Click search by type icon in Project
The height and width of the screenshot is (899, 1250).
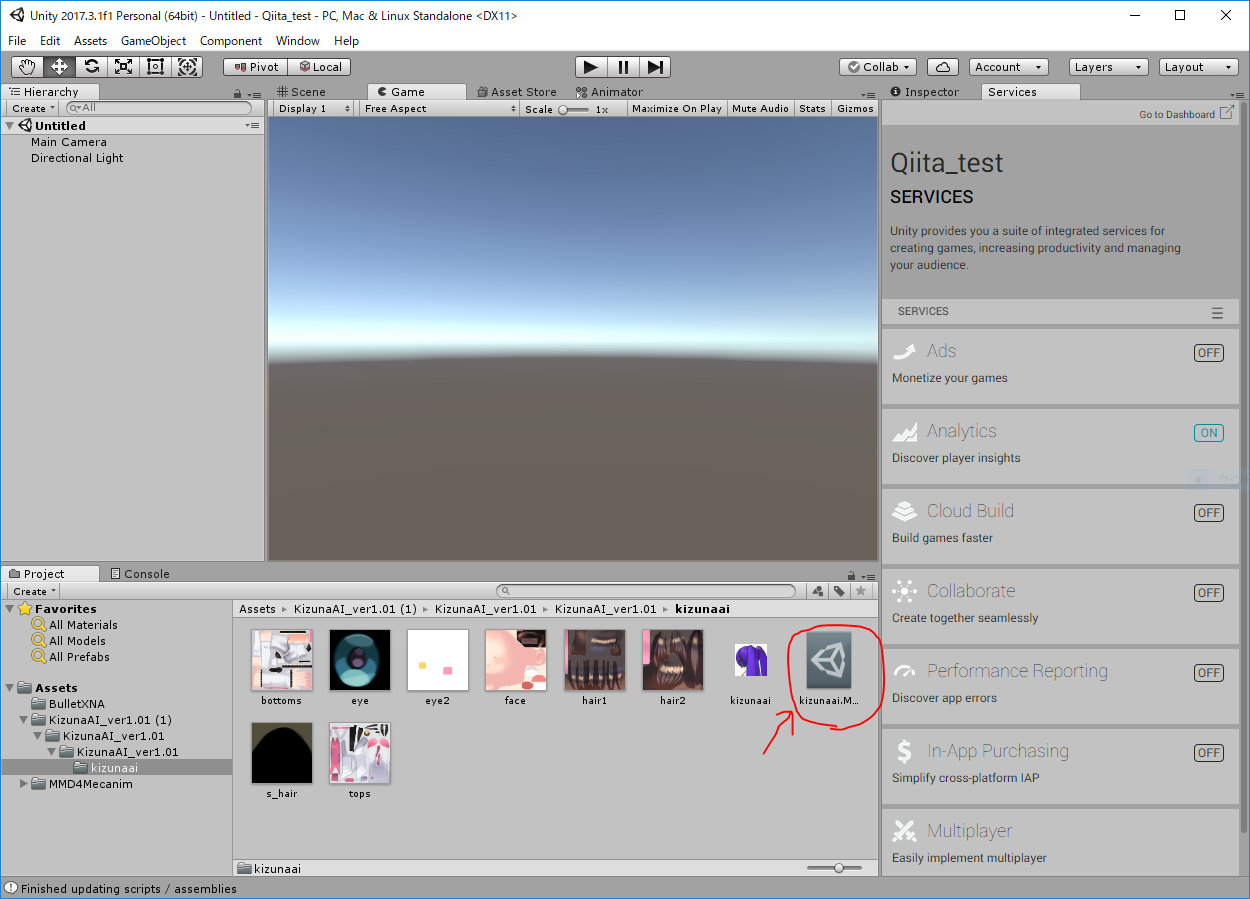click(818, 591)
